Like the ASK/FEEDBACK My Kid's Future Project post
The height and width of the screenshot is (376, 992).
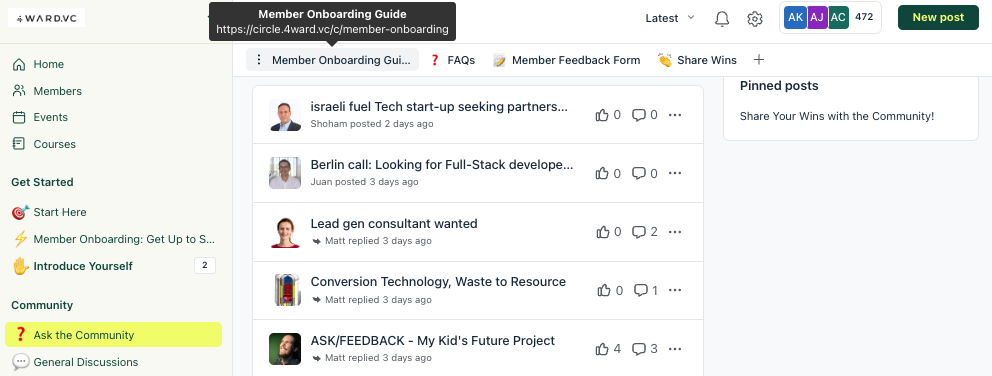tap(602, 349)
